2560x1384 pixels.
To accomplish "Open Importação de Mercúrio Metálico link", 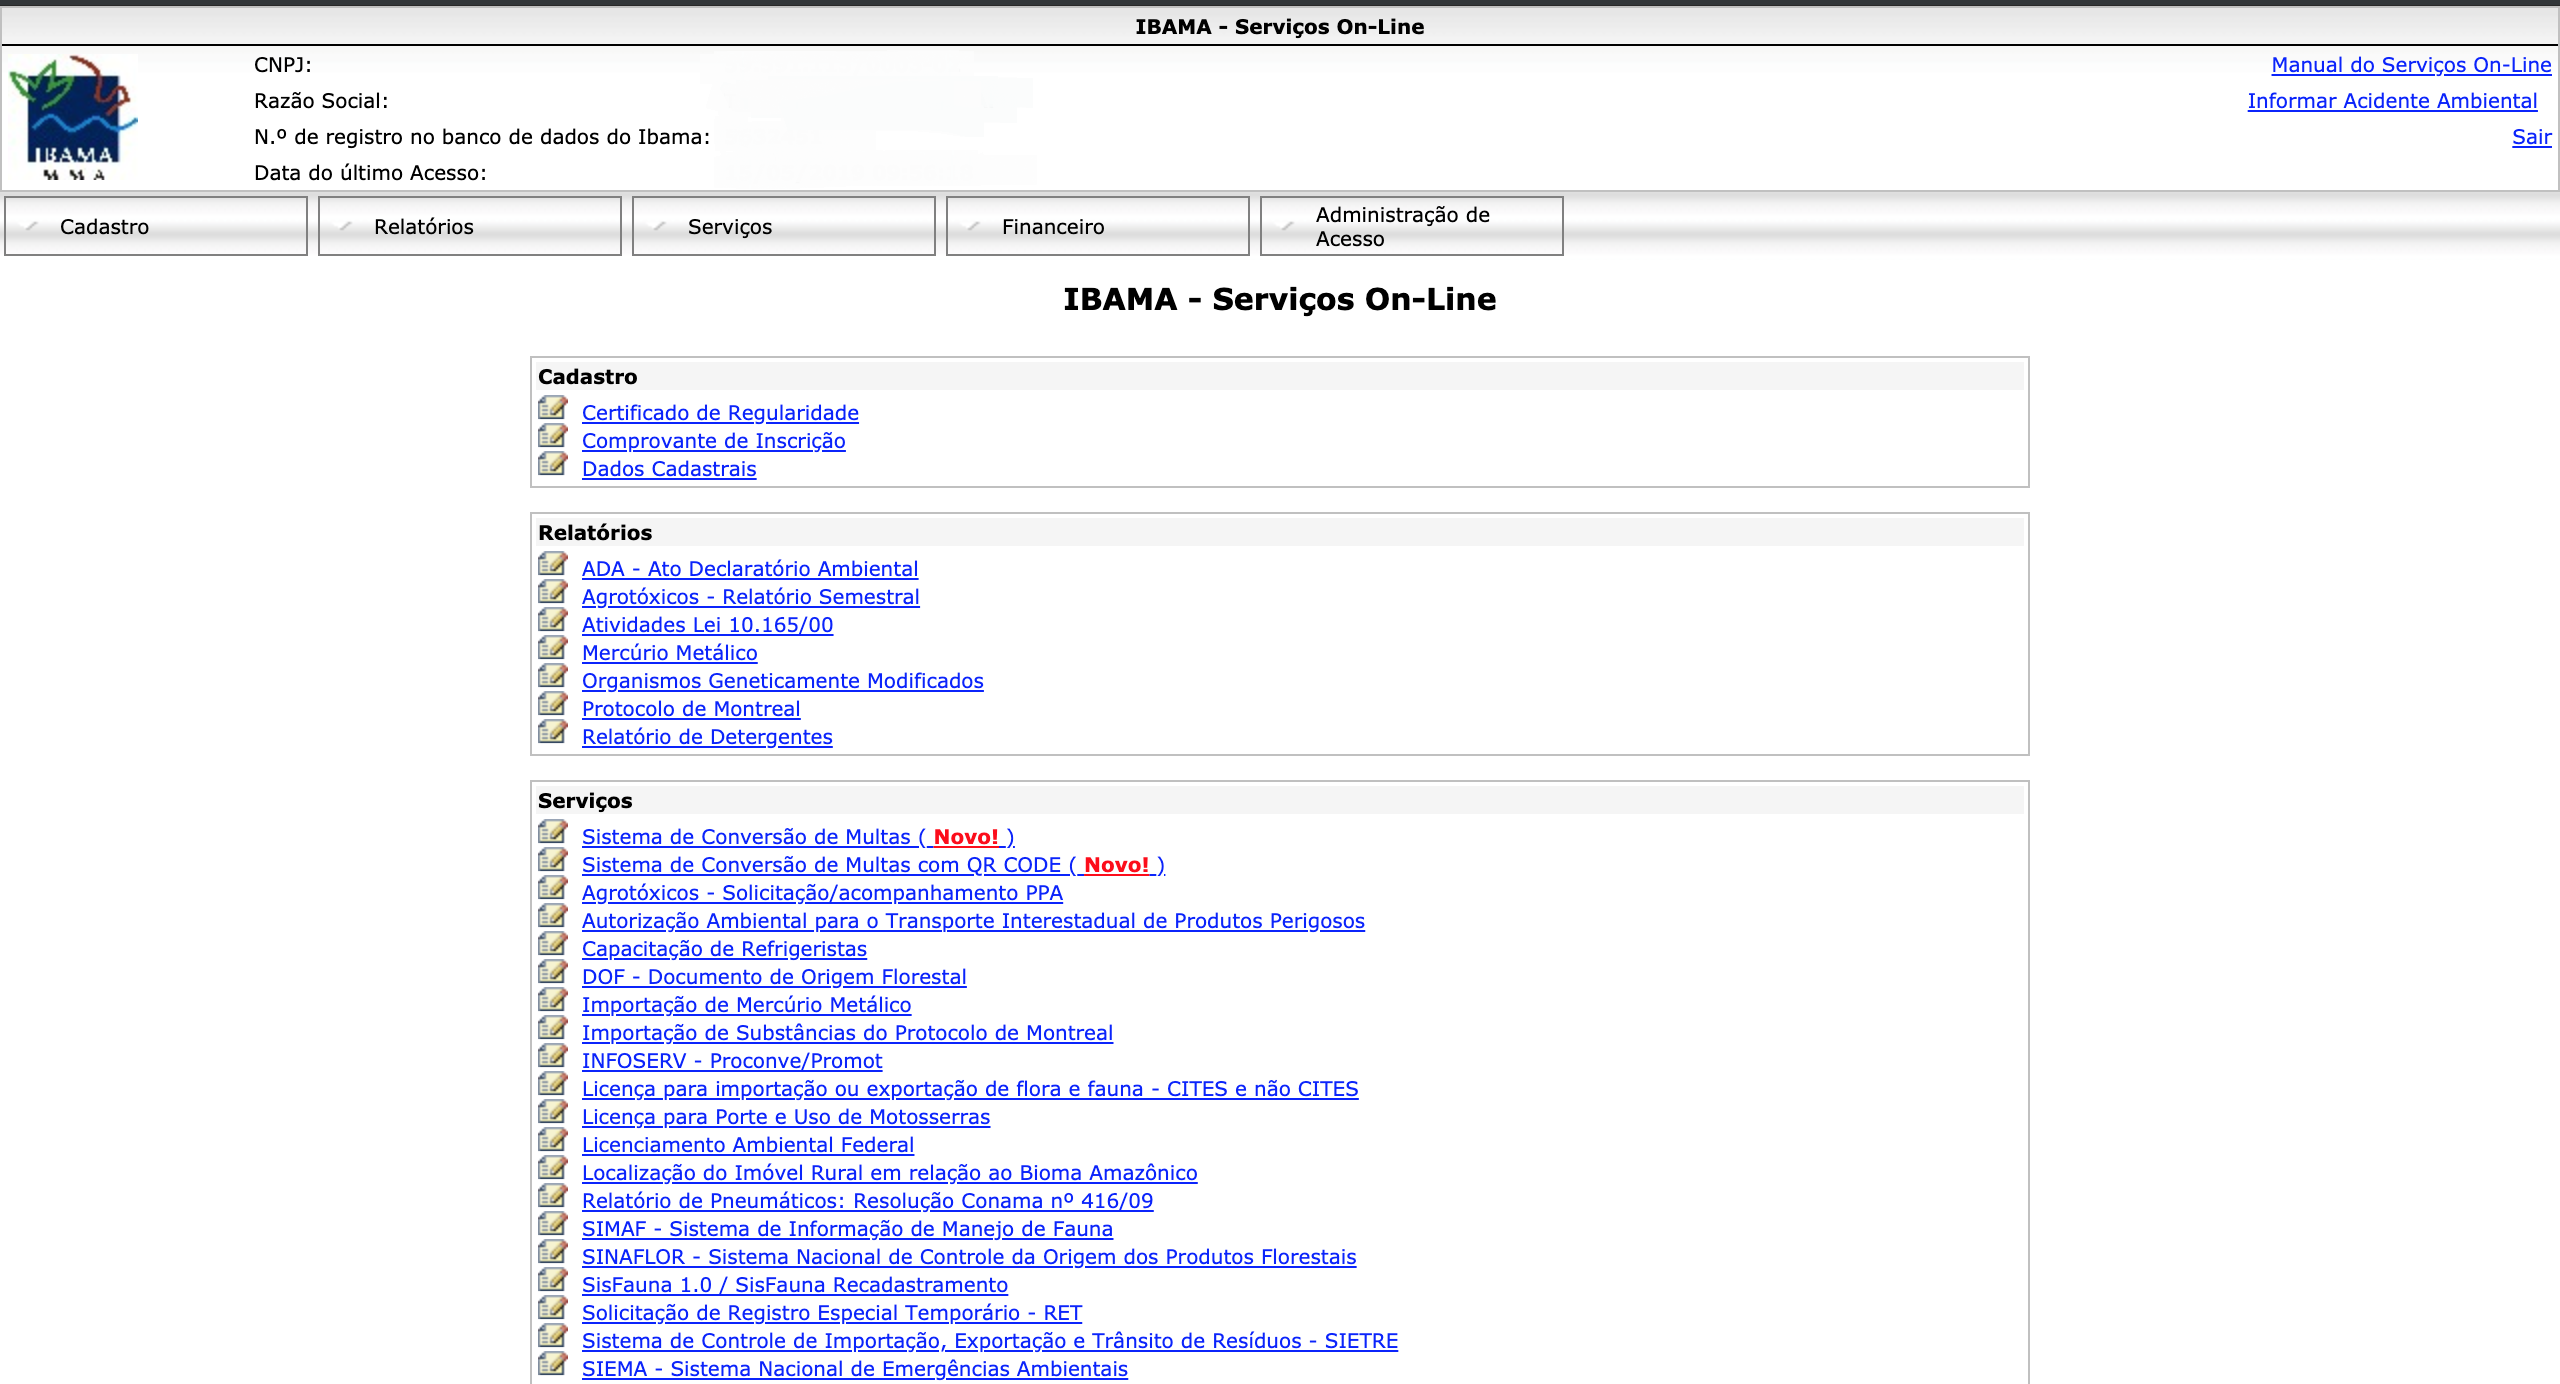I will click(746, 1005).
